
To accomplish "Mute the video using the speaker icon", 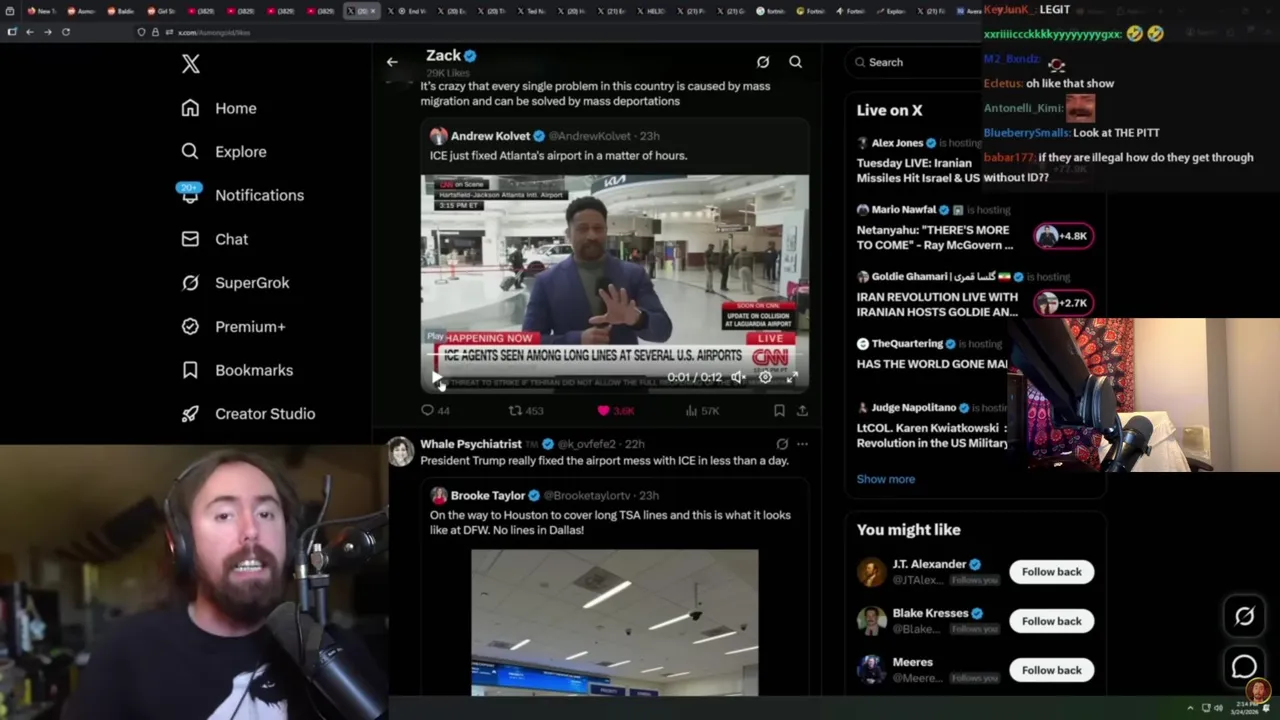I will 737,377.
